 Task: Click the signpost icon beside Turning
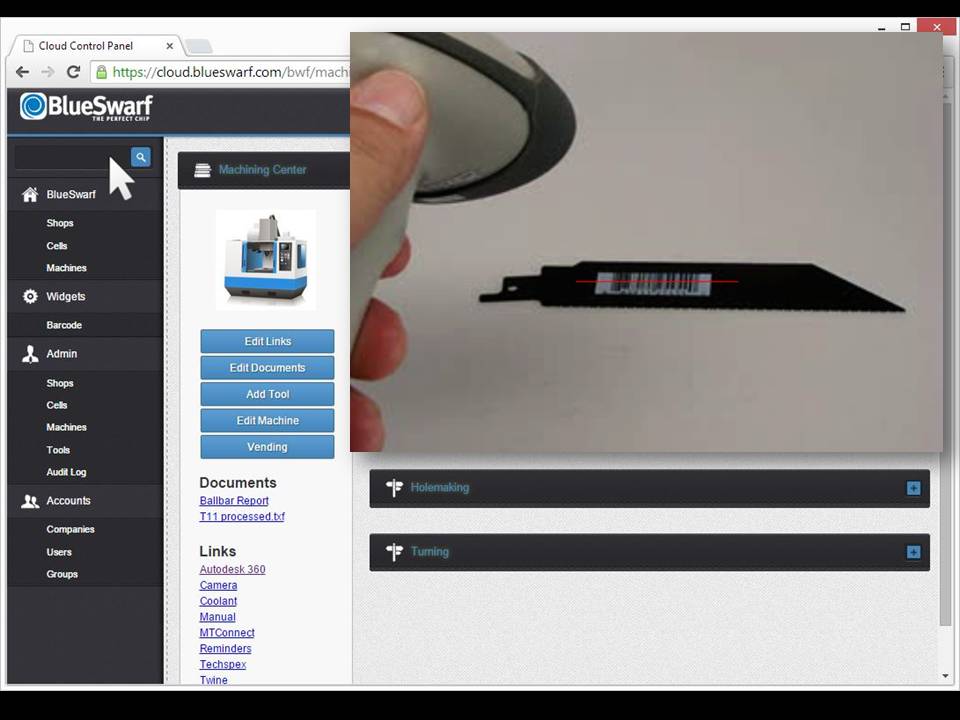pyautogui.click(x=394, y=552)
